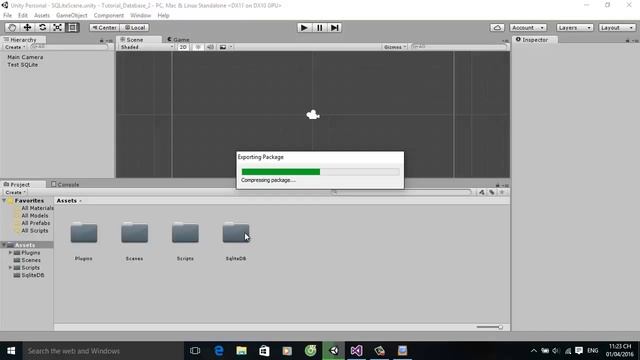The height and width of the screenshot is (360, 640).
Task: Click the Hierarchy search field
Action: [x=69, y=47]
